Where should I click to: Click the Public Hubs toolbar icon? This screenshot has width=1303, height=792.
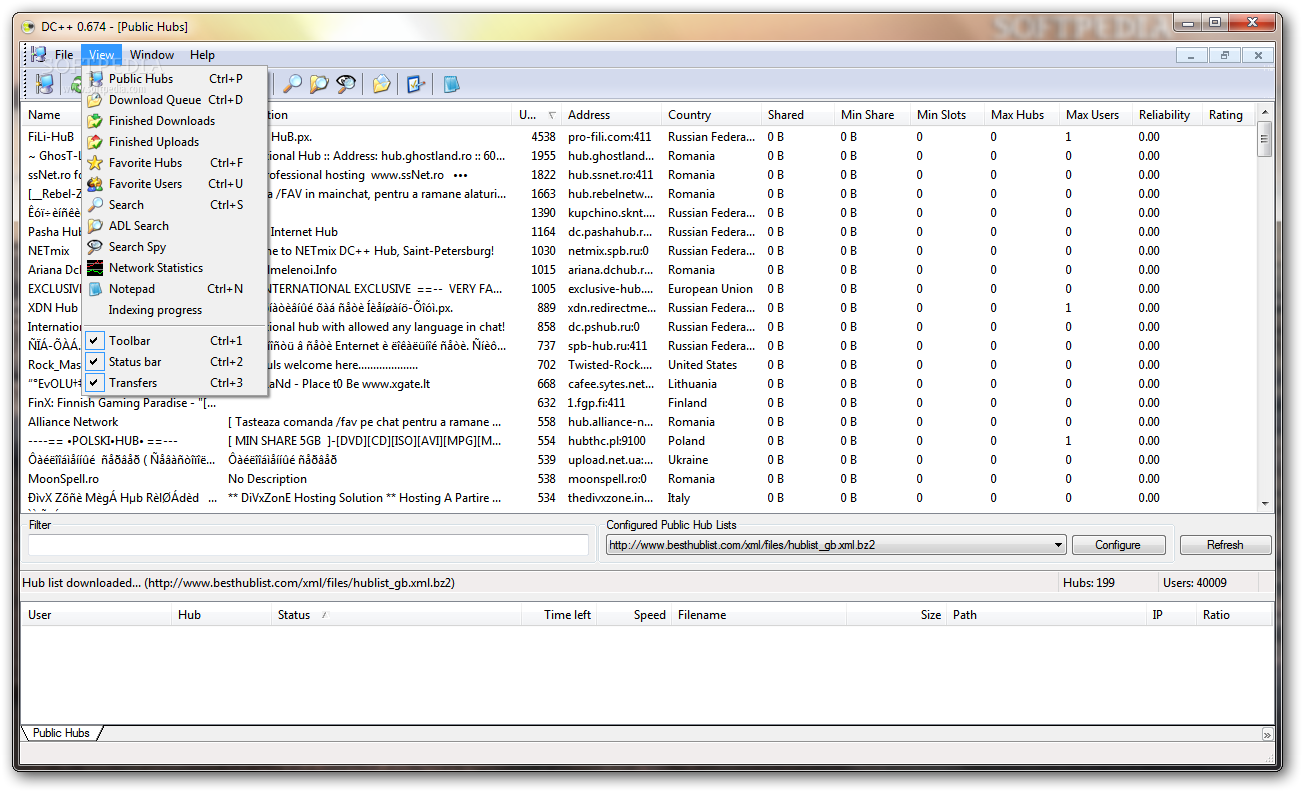click(44, 85)
